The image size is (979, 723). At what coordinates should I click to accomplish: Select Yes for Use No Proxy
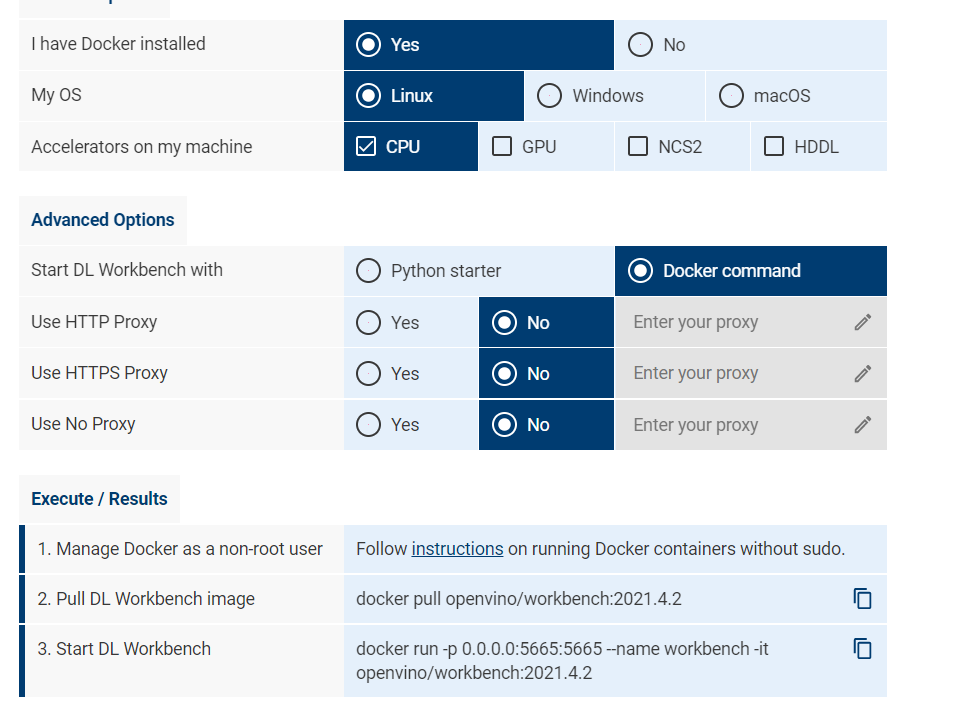pos(368,425)
